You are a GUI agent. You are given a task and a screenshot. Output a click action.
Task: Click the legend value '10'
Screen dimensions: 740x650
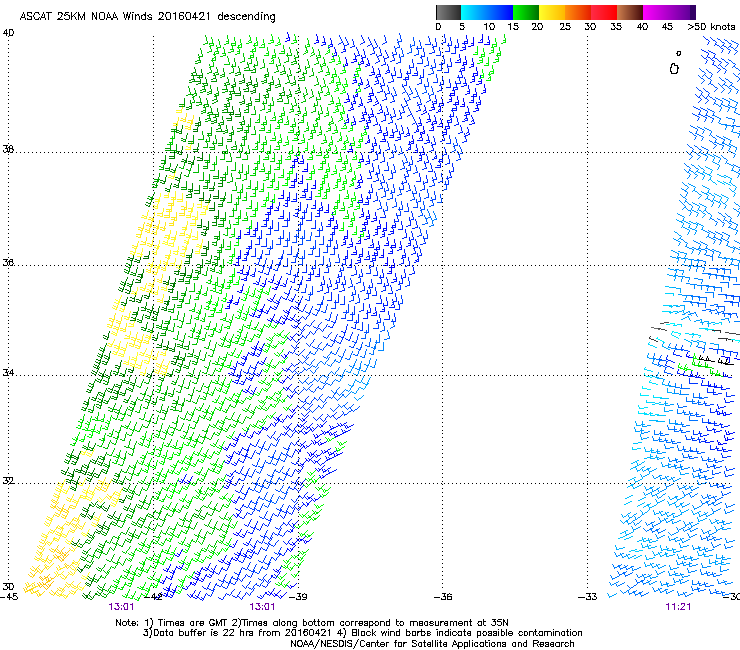489,27
